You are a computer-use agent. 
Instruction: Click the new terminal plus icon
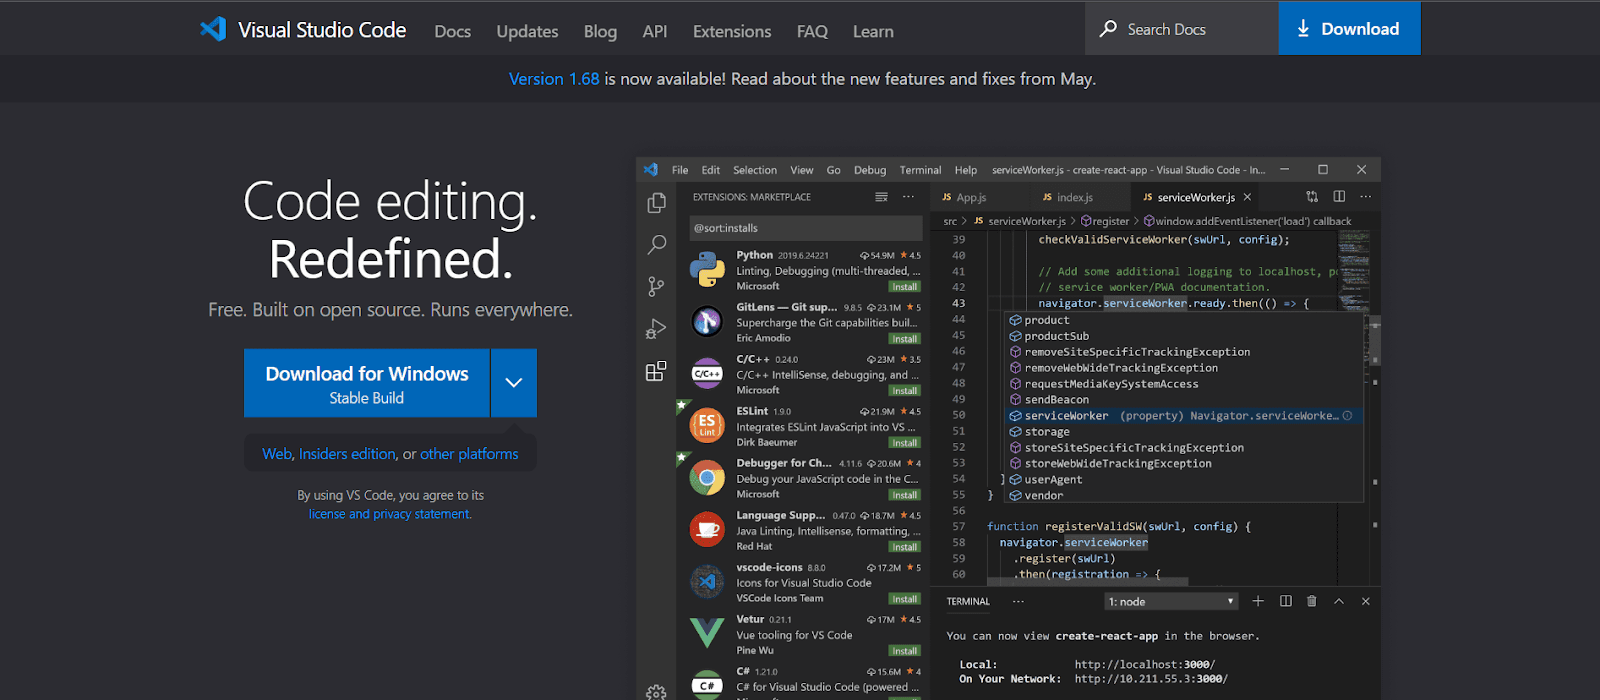click(1258, 601)
